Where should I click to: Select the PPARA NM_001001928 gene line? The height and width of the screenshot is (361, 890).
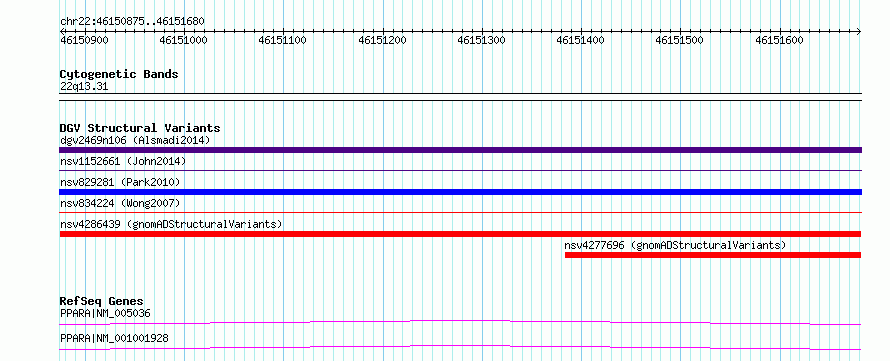point(460,347)
